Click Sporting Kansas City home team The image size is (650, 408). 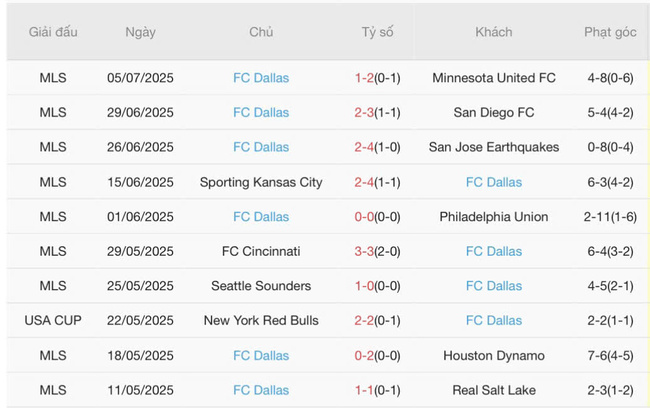[261, 182]
